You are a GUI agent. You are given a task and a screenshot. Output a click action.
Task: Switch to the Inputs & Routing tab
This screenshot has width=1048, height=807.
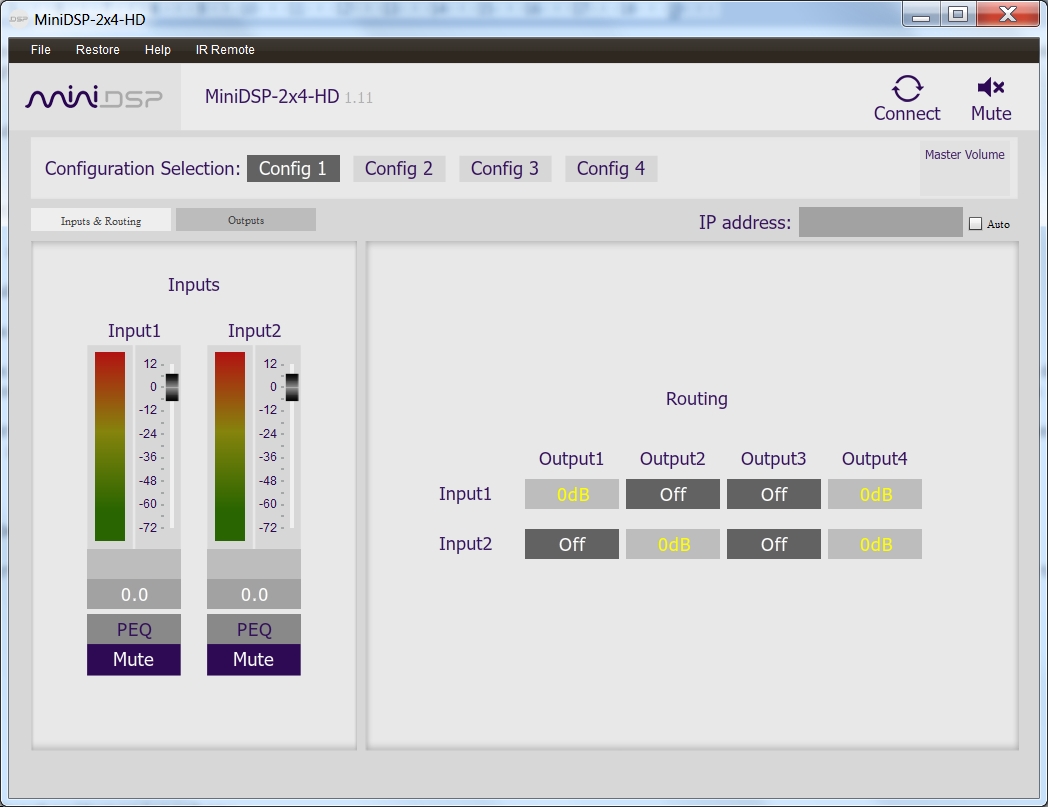tap(101, 221)
